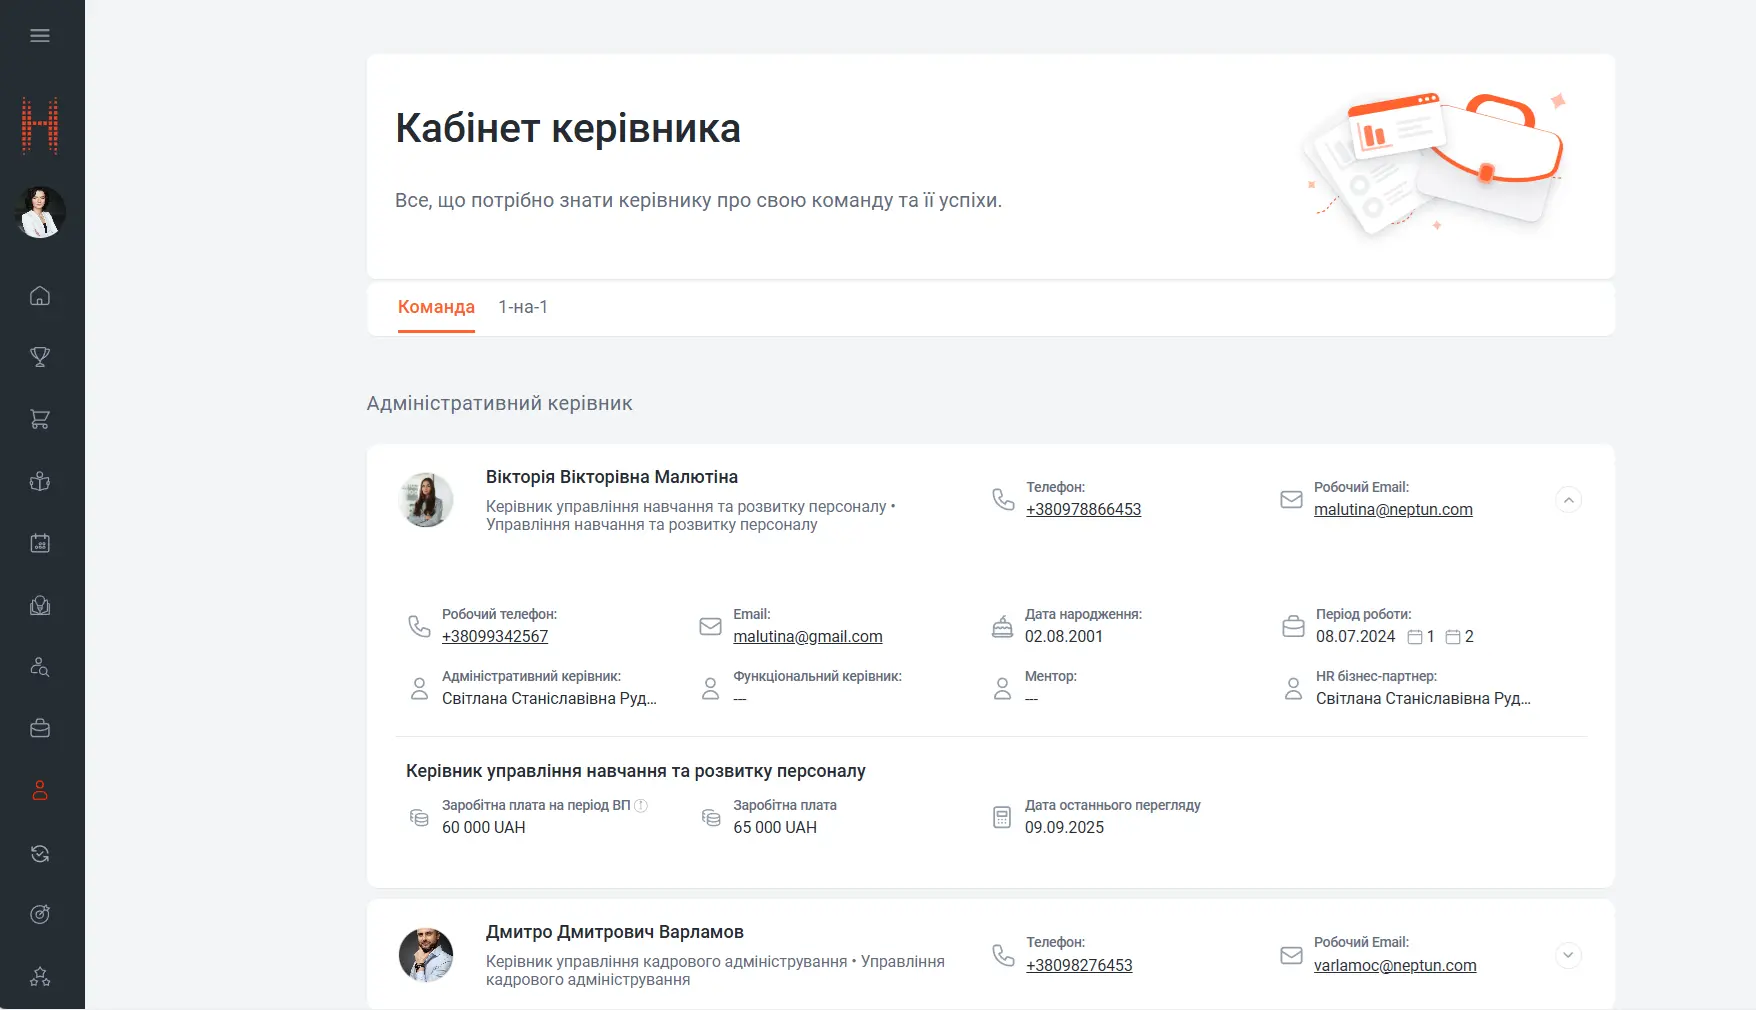Click personal email malutina@gmail.com
This screenshot has width=1756, height=1010.
tap(807, 637)
